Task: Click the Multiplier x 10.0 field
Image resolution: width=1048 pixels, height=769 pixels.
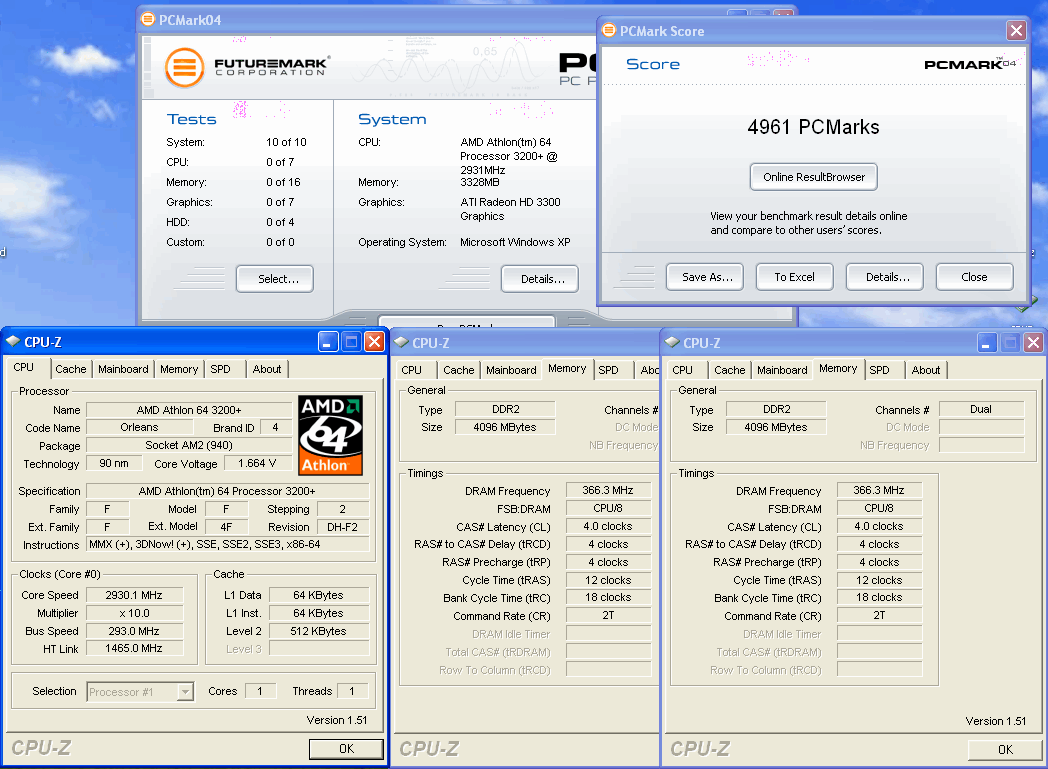Action: (134, 613)
